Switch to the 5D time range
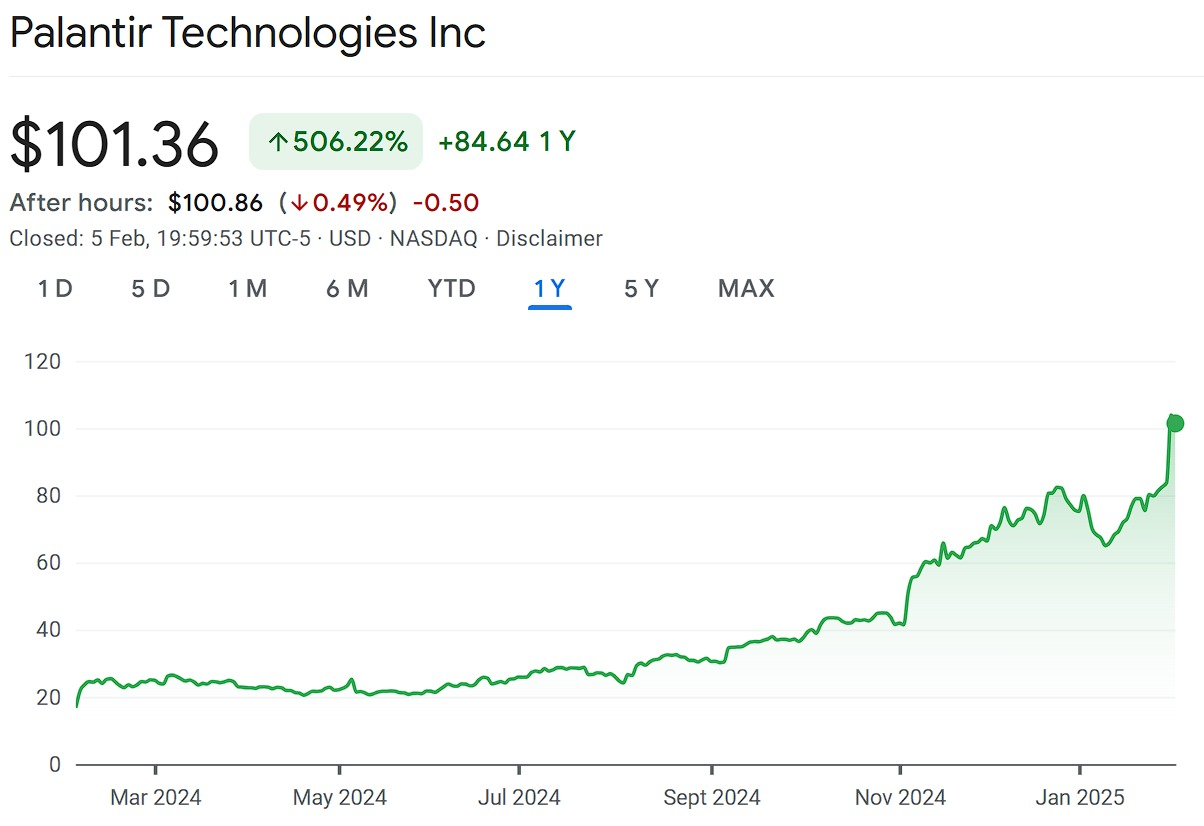This screenshot has height=826, width=1204. click(x=150, y=288)
